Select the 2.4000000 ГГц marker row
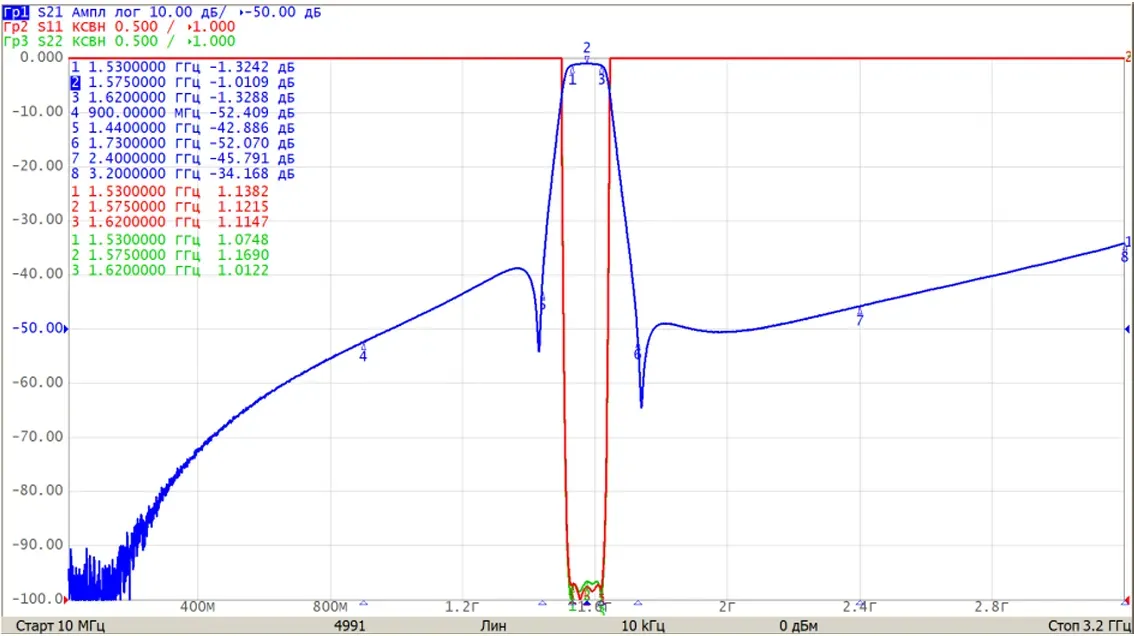Image resolution: width=1134 pixels, height=636 pixels. pos(183,158)
